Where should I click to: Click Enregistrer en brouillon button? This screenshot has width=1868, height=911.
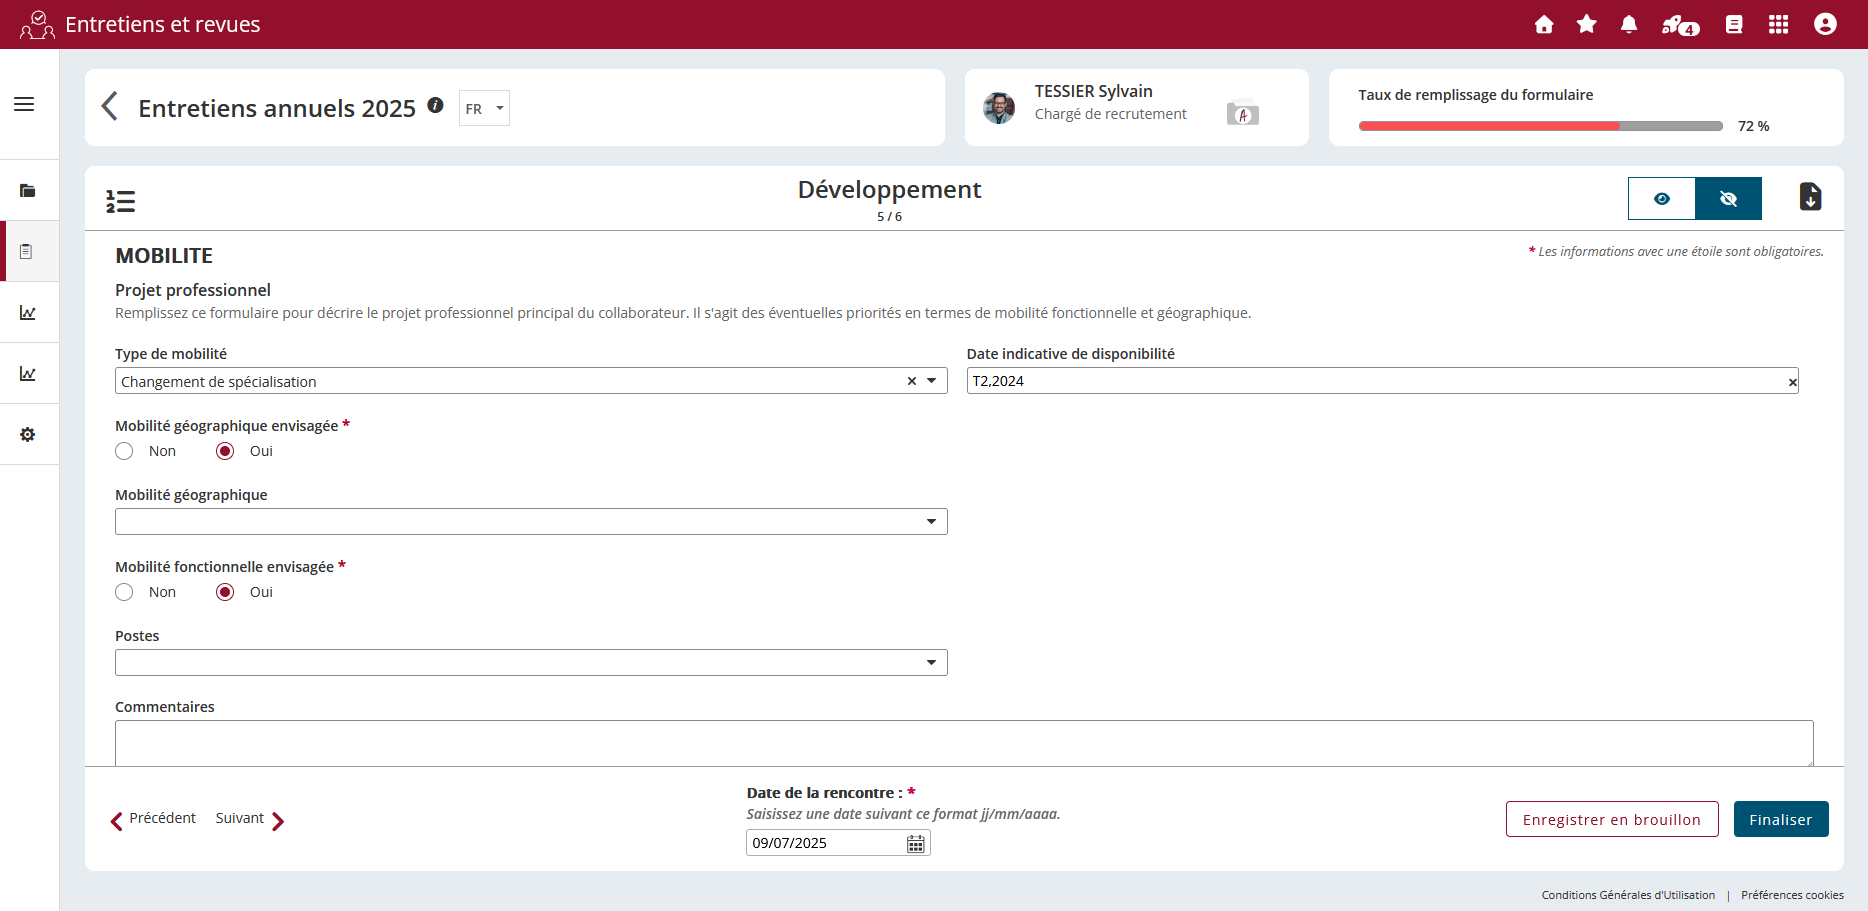(1611, 820)
